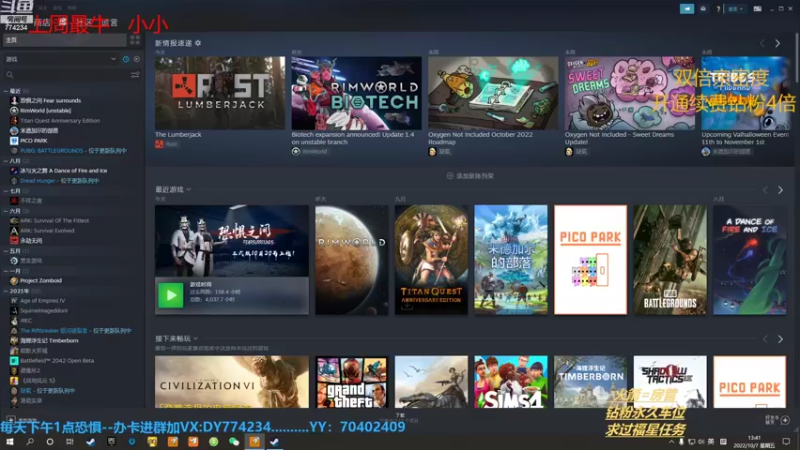Image resolution: width=800 pixels, height=450 pixels.
Task: Select the 主页 home button
Action: [65, 40]
